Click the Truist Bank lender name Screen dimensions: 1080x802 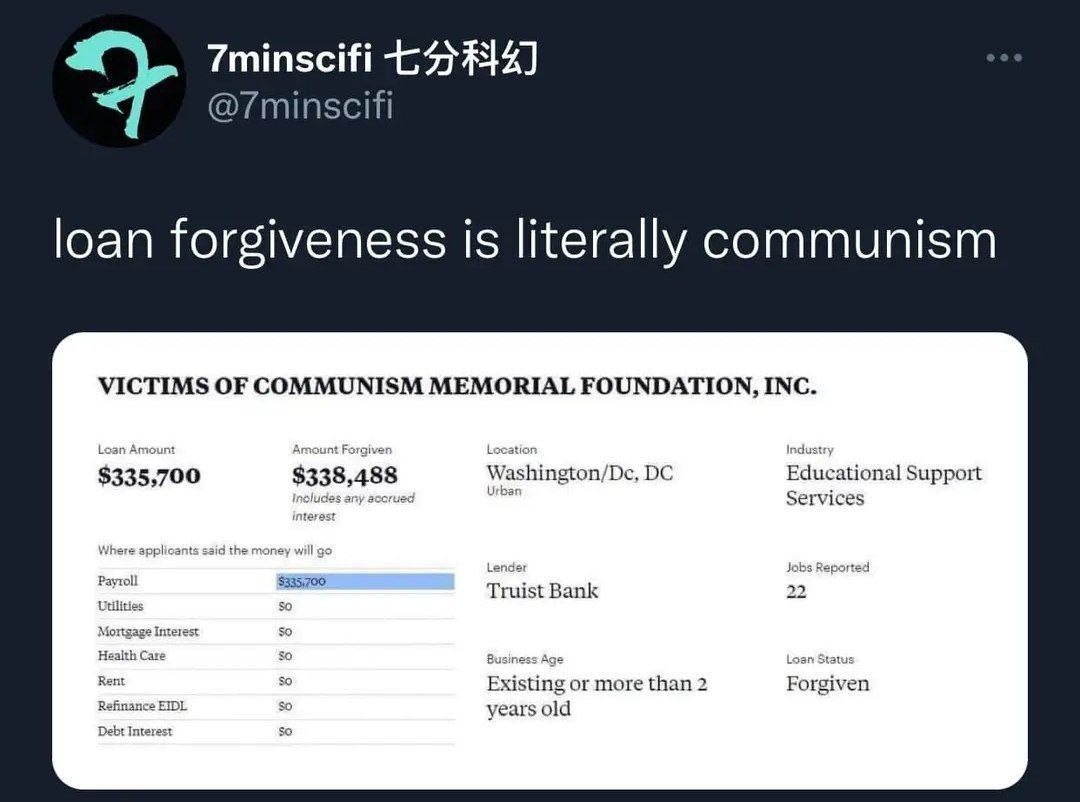(542, 591)
